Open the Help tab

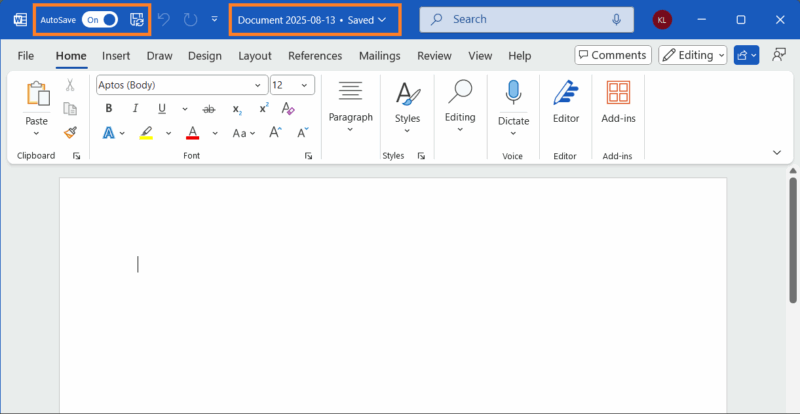click(x=519, y=56)
